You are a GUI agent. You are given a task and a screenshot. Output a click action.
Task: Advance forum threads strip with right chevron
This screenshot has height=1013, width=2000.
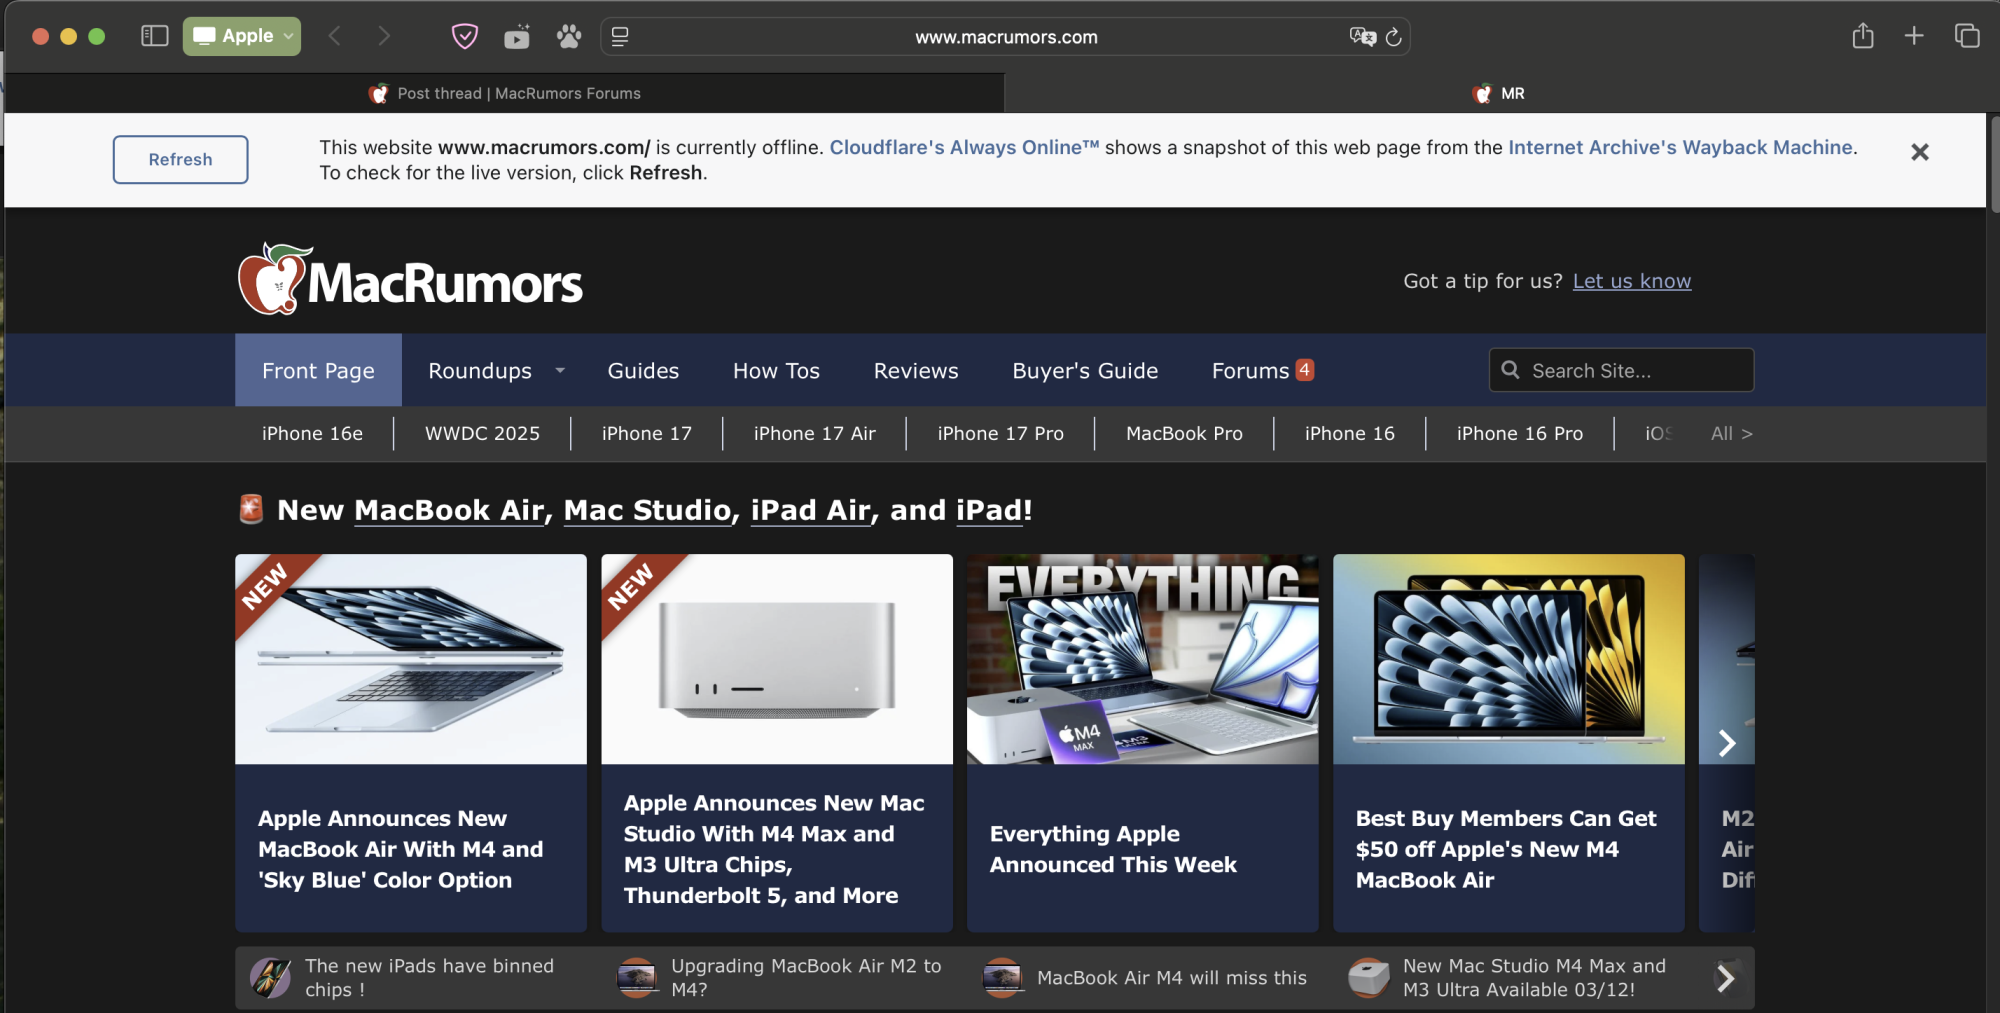[1726, 977]
